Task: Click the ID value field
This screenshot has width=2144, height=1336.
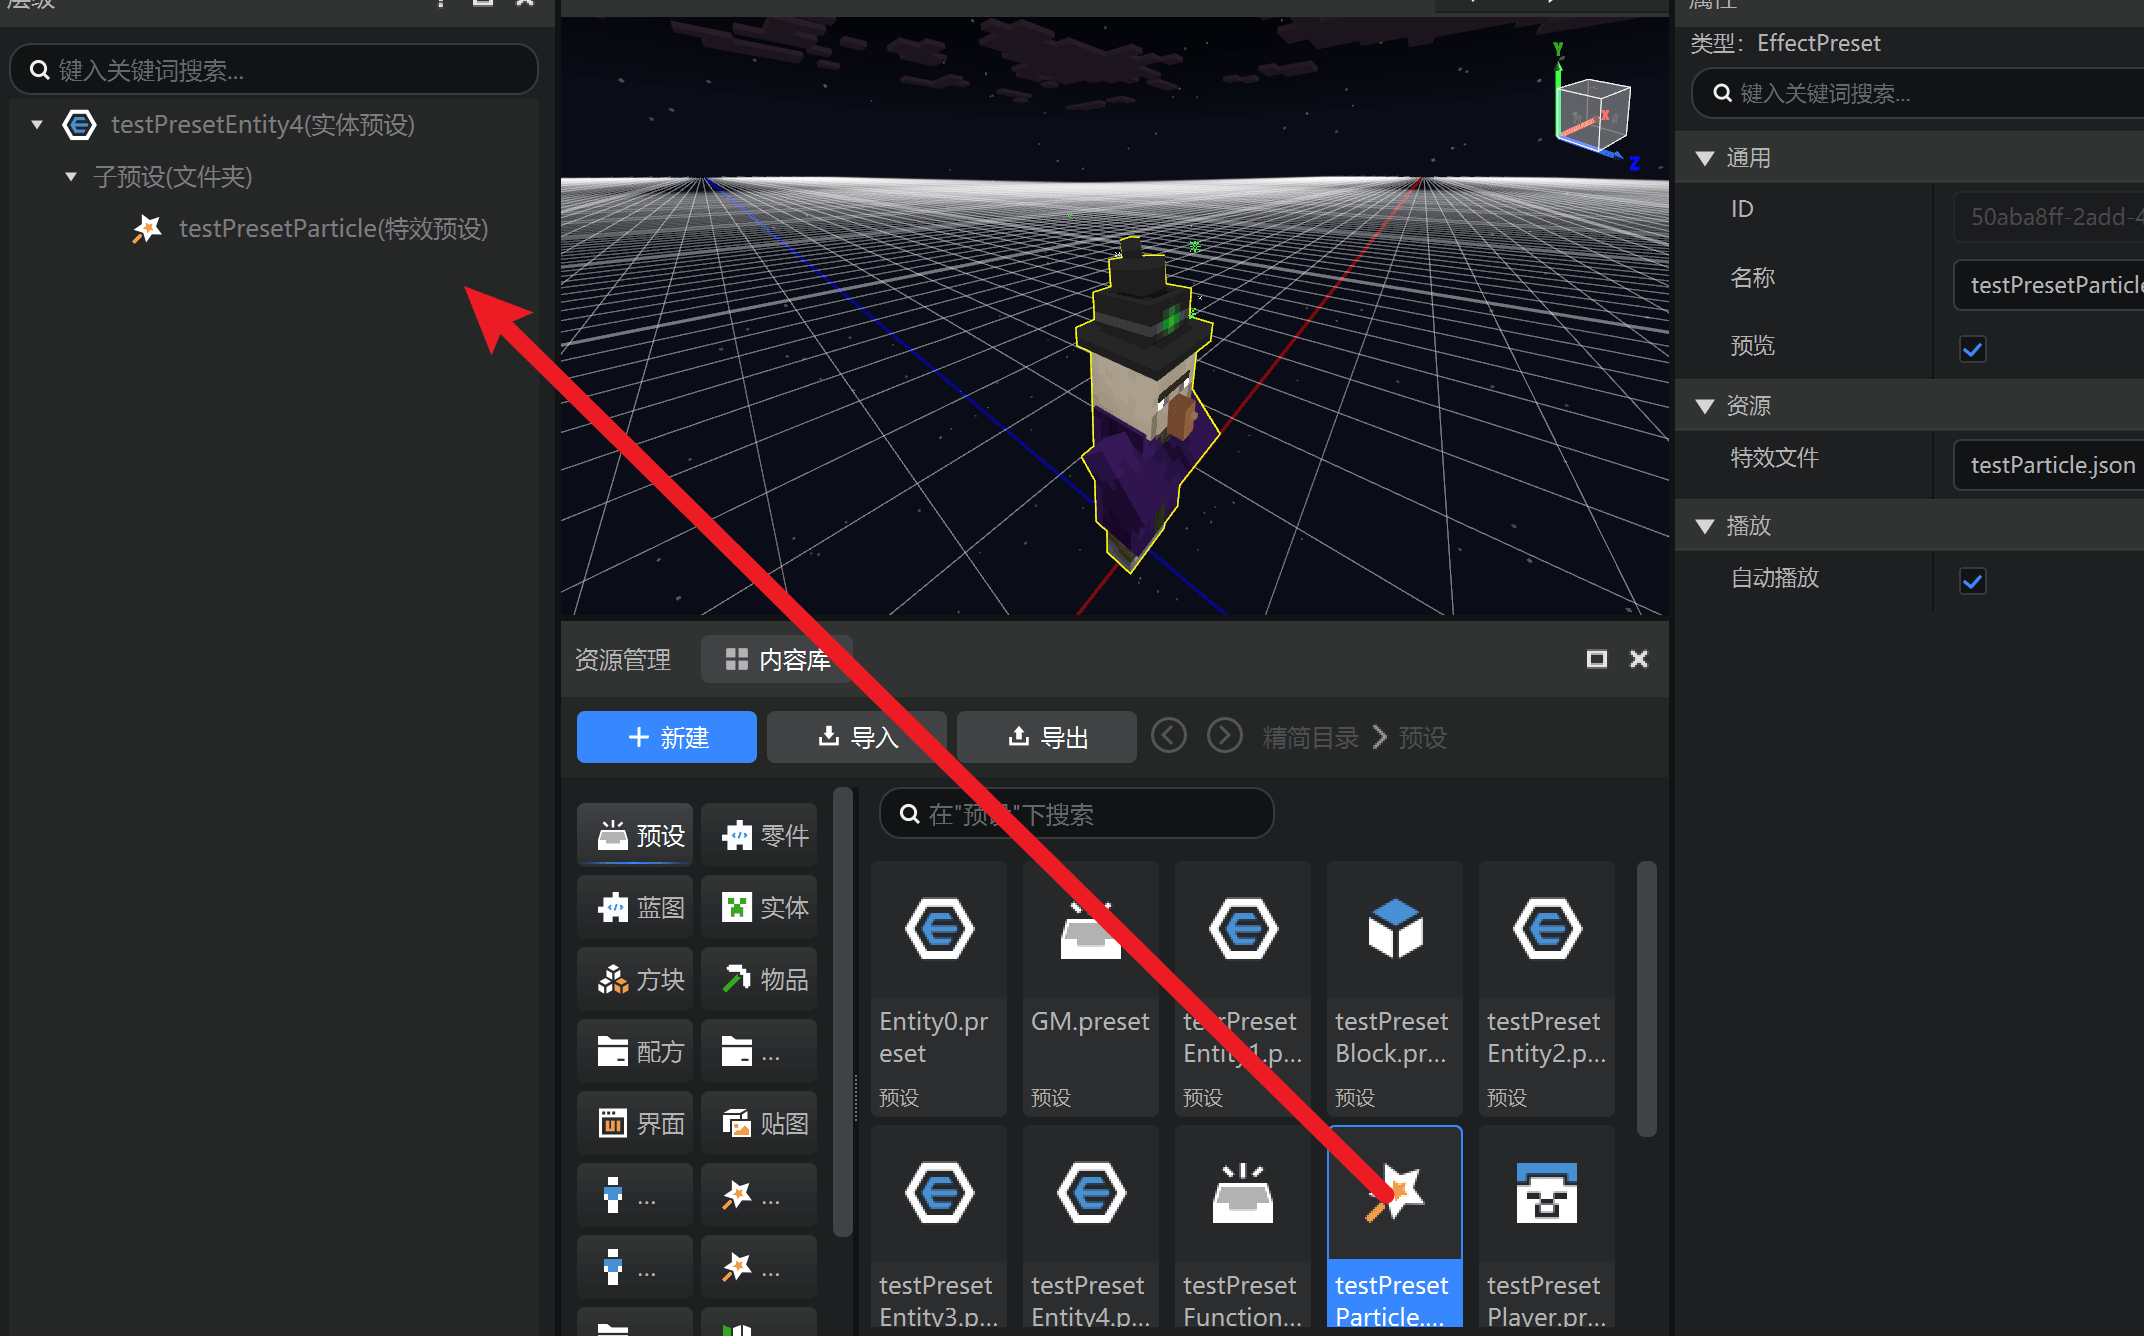Action: (2049, 217)
